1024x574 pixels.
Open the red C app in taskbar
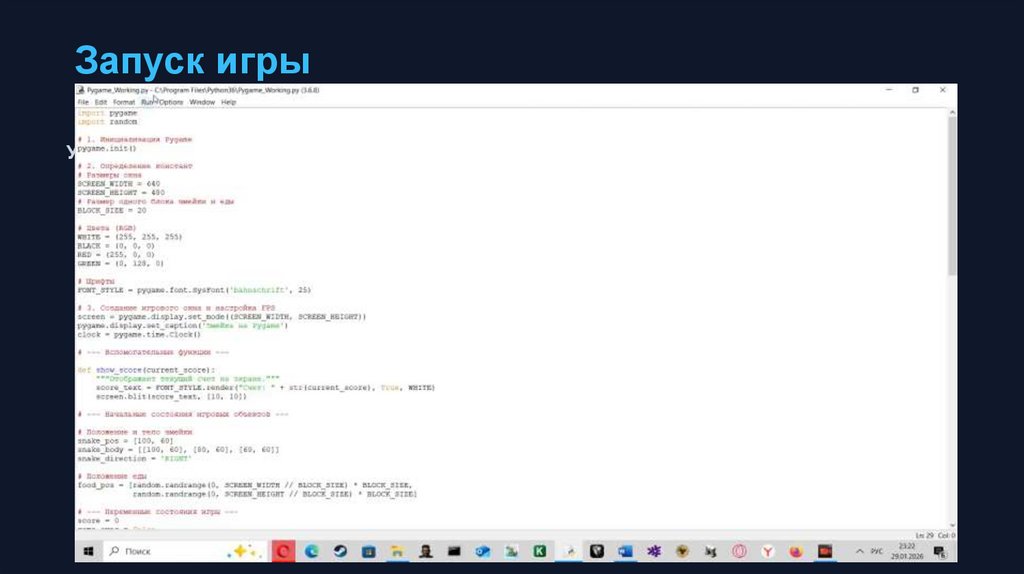click(x=283, y=551)
